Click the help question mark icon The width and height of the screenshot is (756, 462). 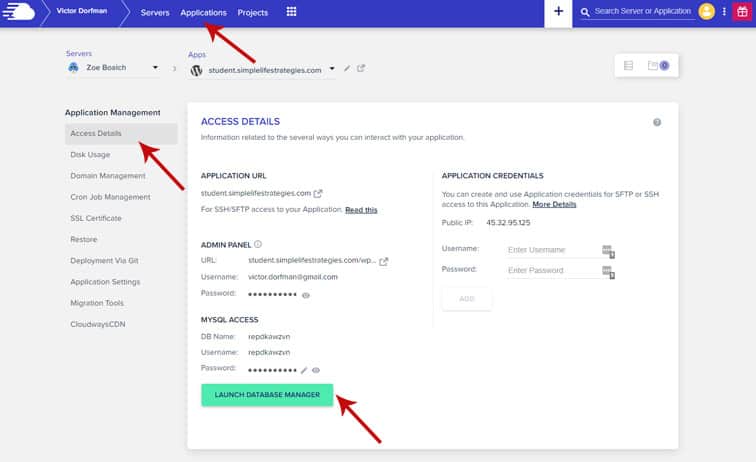coord(657,122)
